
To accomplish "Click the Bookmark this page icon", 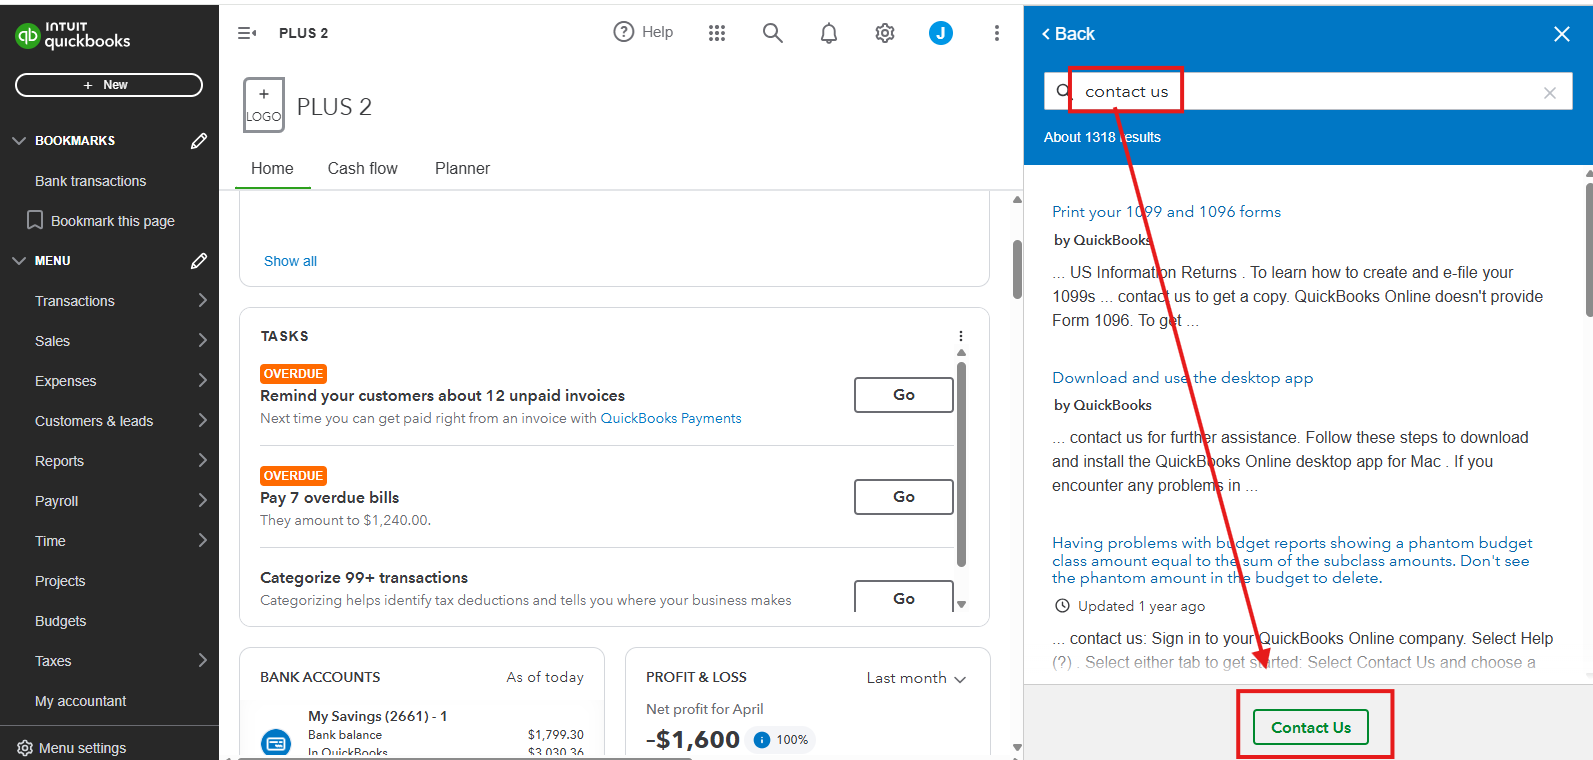I will click(x=35, y=220).
